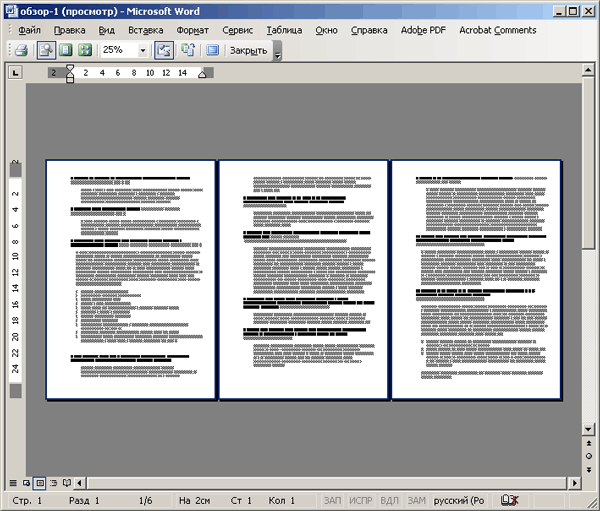Screen dimensions: 600x511
Task: Toggle the View Ruler button
Action: (164, 50)
